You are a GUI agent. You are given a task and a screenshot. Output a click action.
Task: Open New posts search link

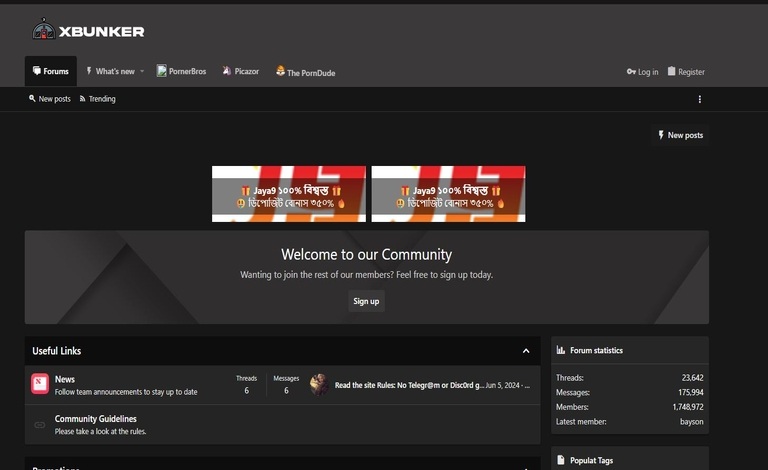point(50,99)
